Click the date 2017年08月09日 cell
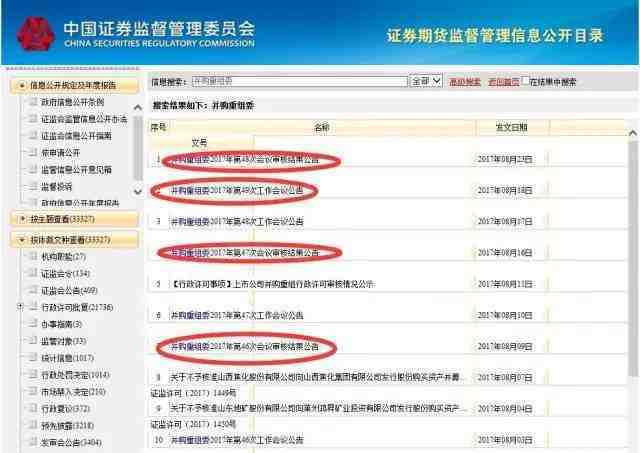640x453 pixels. coord(505,347)
